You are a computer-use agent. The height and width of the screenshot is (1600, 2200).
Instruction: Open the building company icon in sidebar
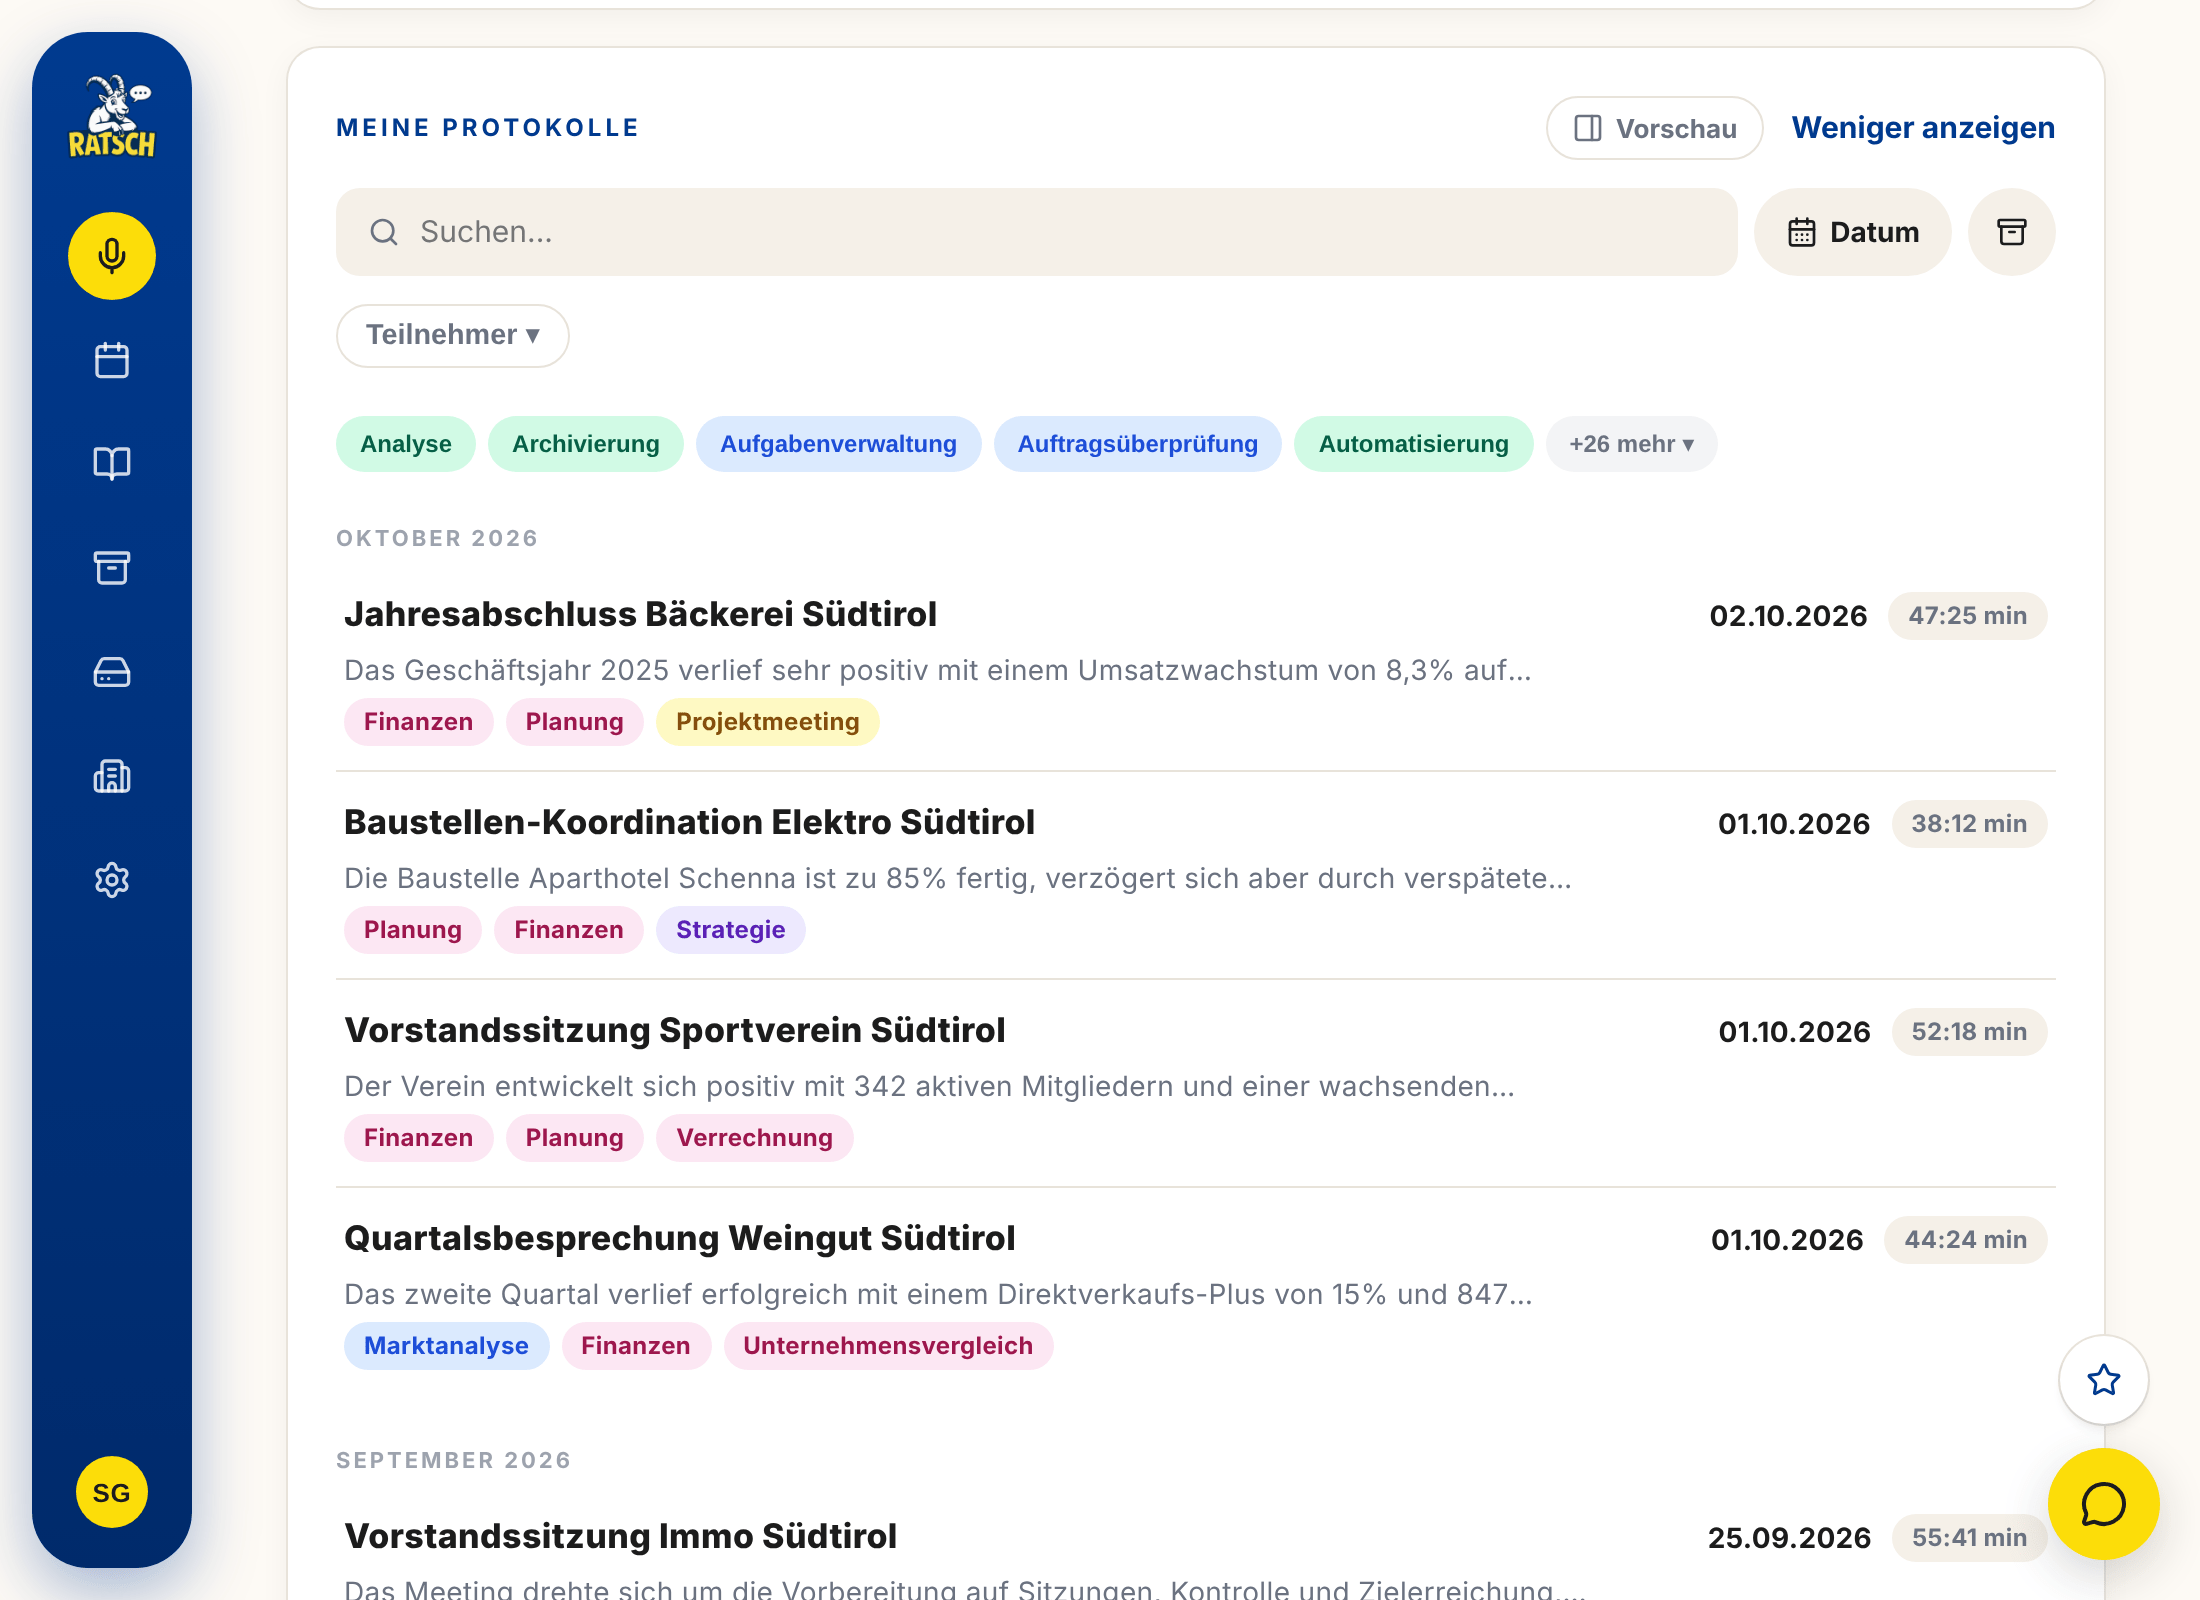pos(112,776)
